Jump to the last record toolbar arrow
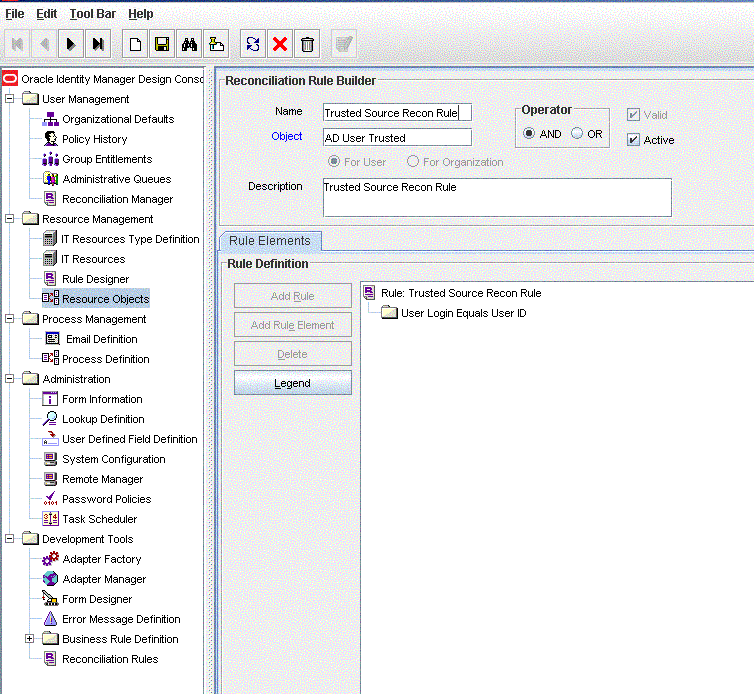The image size is (754, 694). coord(98,44)
